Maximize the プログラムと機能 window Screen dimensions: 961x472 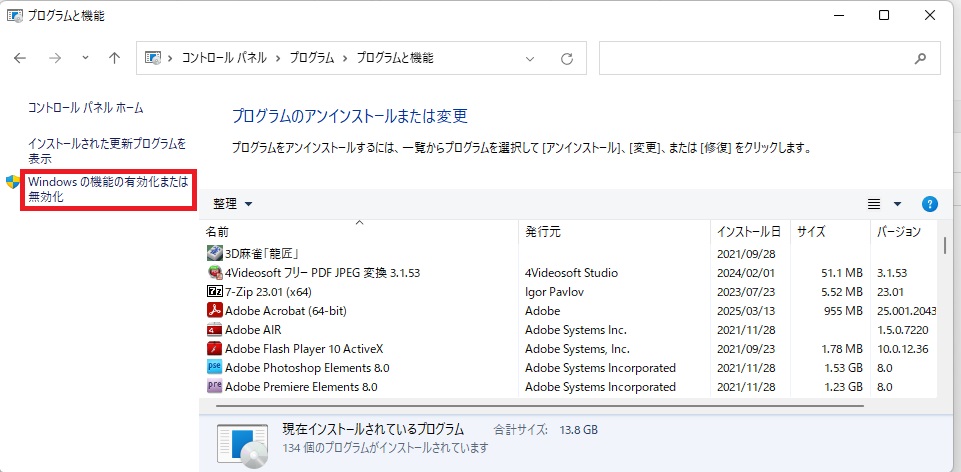884,16
